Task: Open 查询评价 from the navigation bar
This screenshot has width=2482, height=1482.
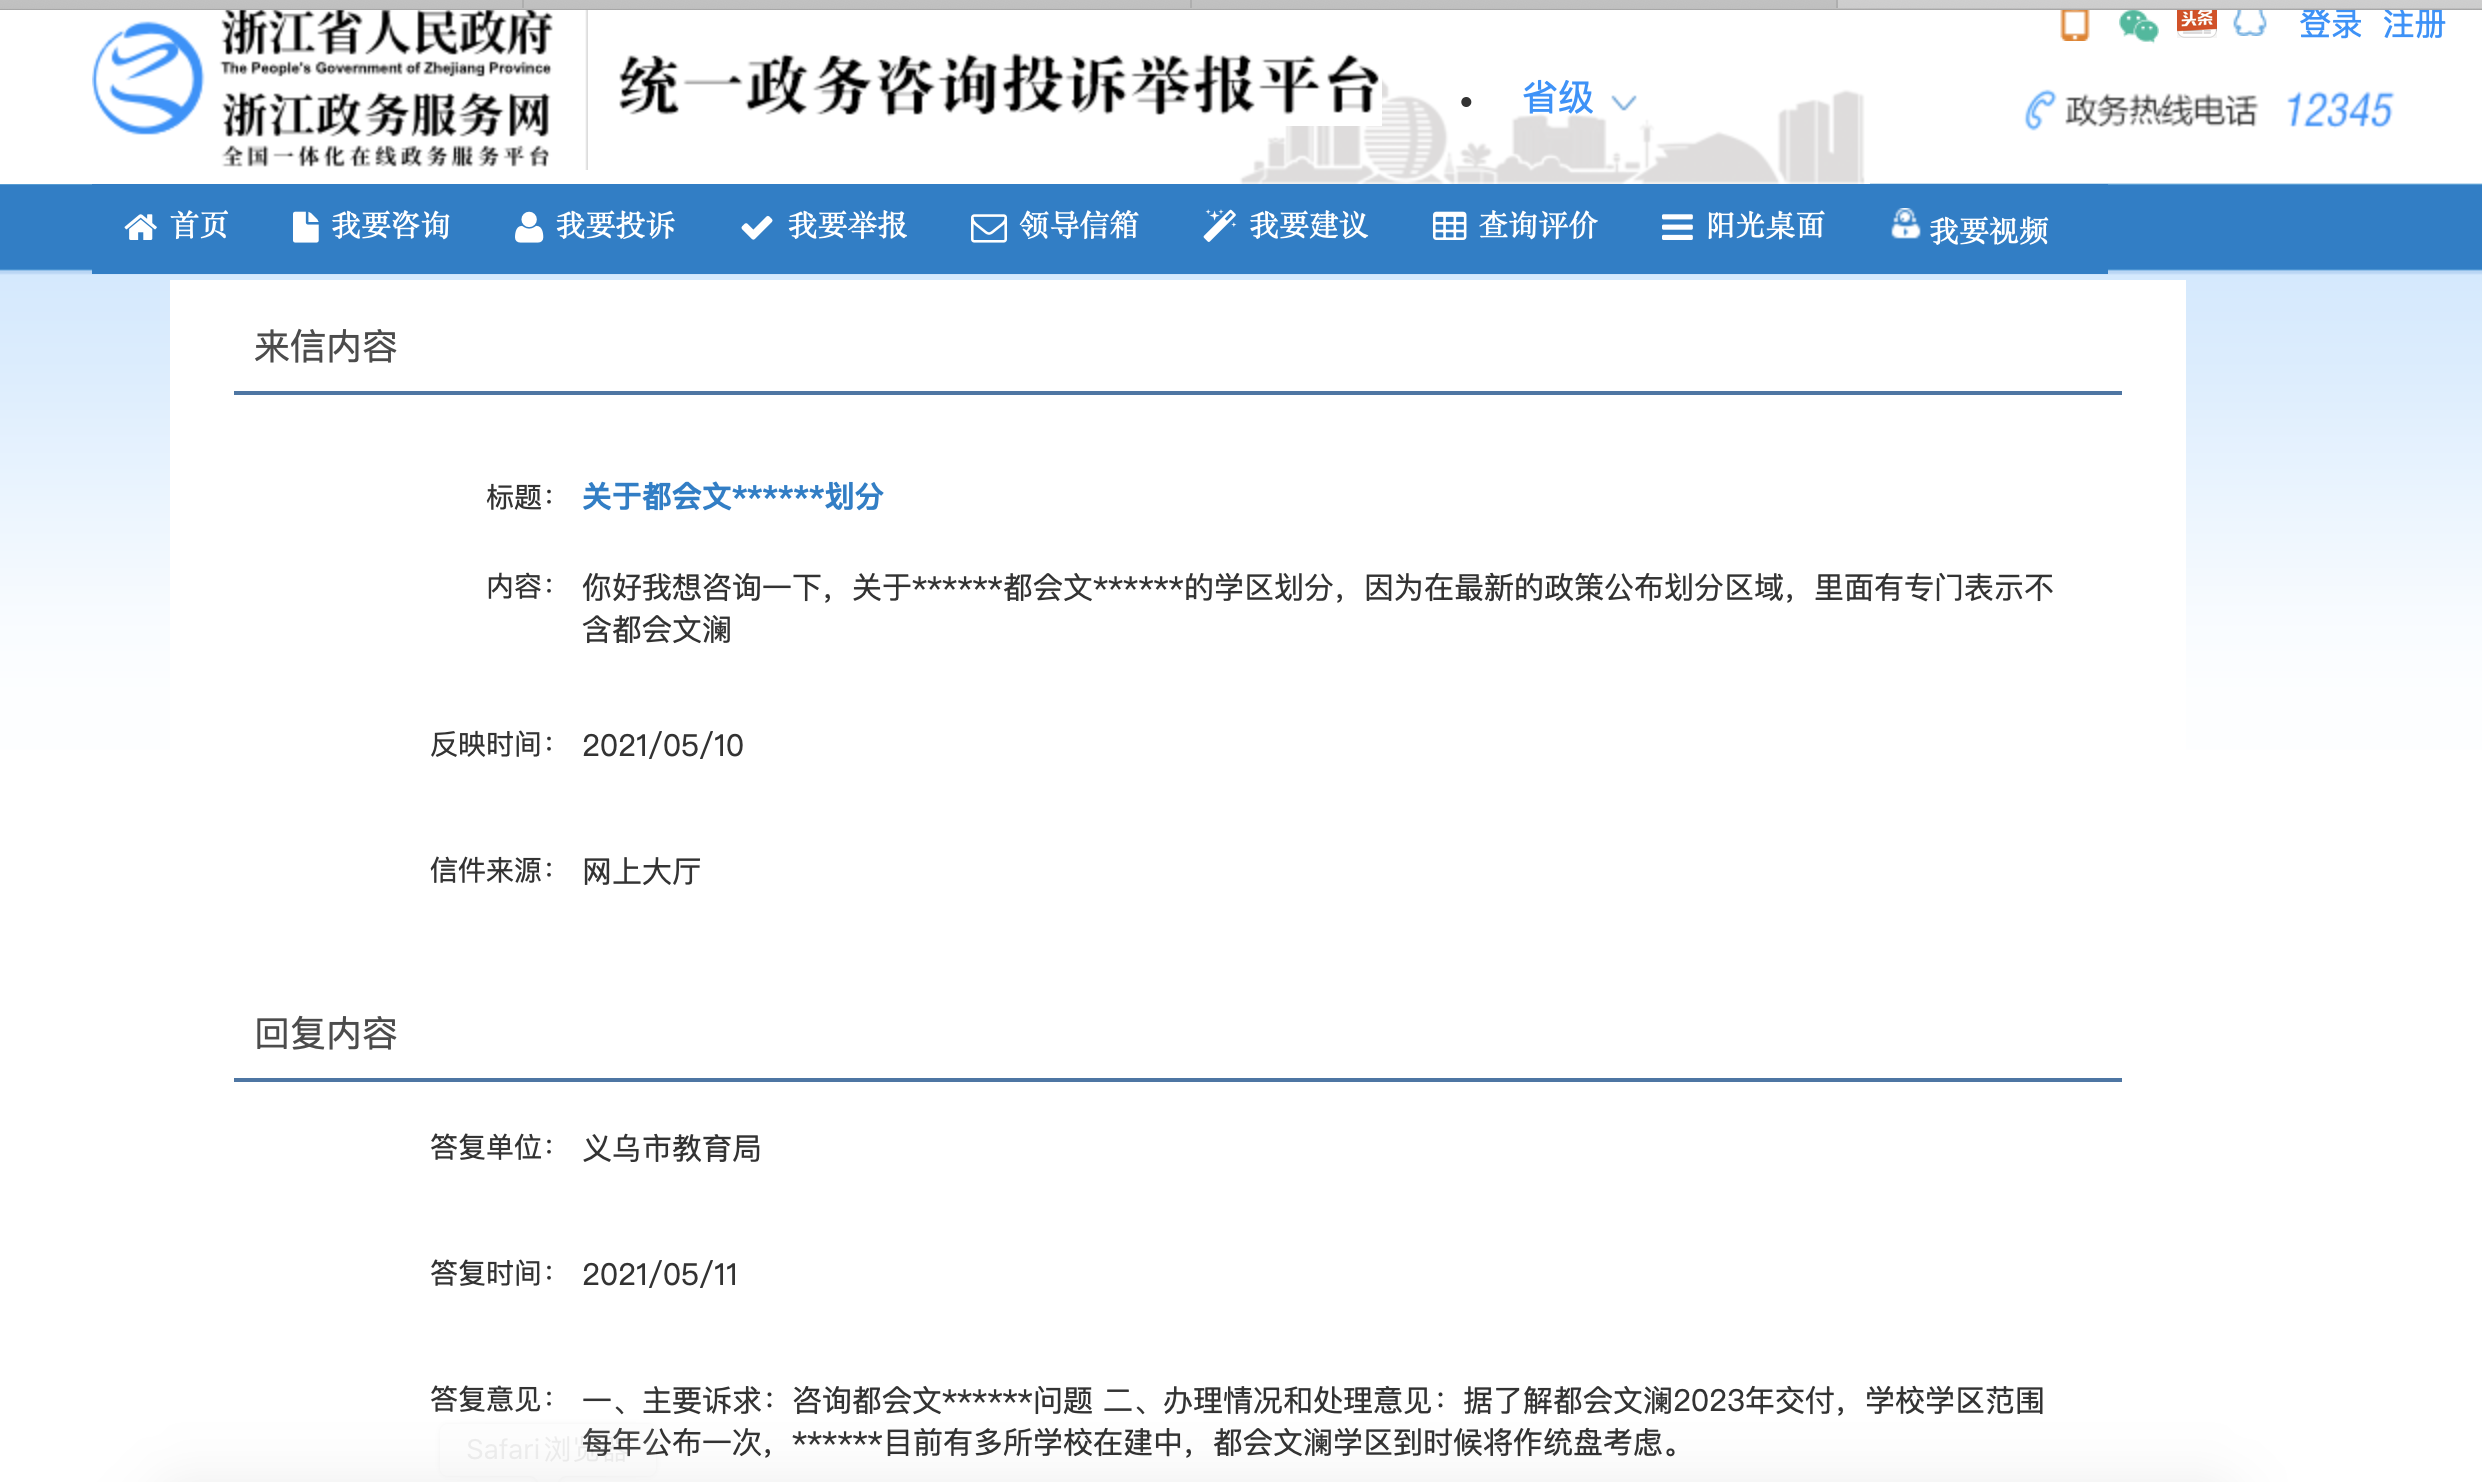Action: click(x=1538, y=226)
